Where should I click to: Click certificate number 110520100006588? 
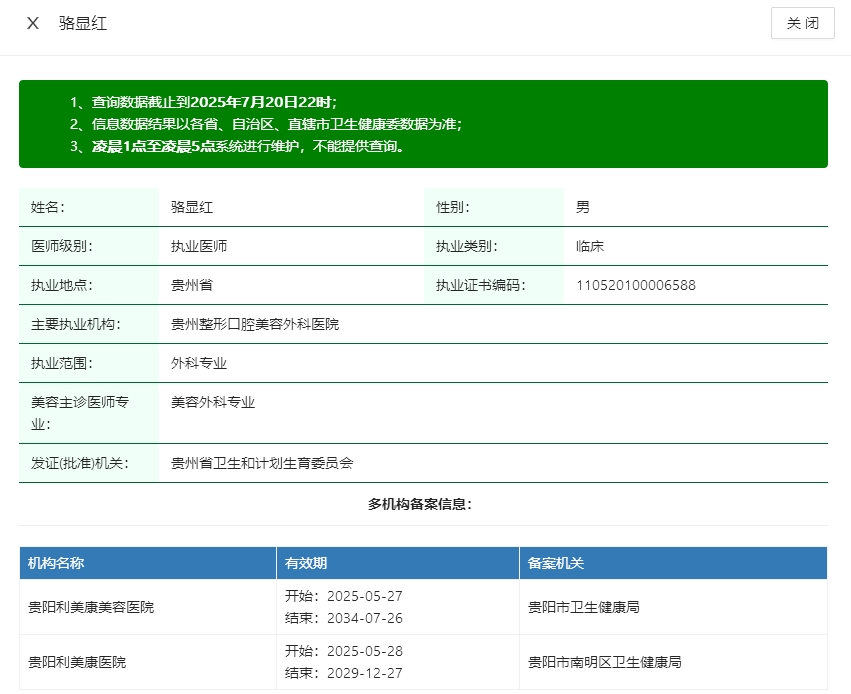click(636, 285)
